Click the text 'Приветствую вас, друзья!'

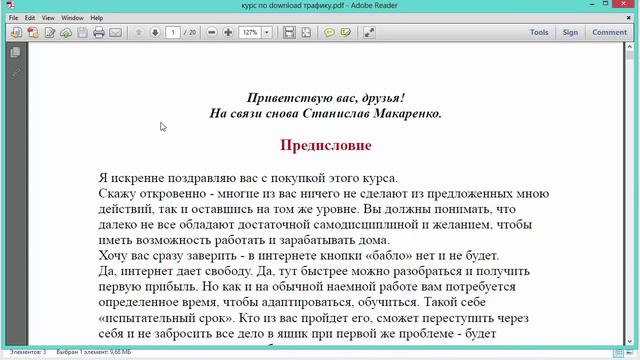click(326, 98)
